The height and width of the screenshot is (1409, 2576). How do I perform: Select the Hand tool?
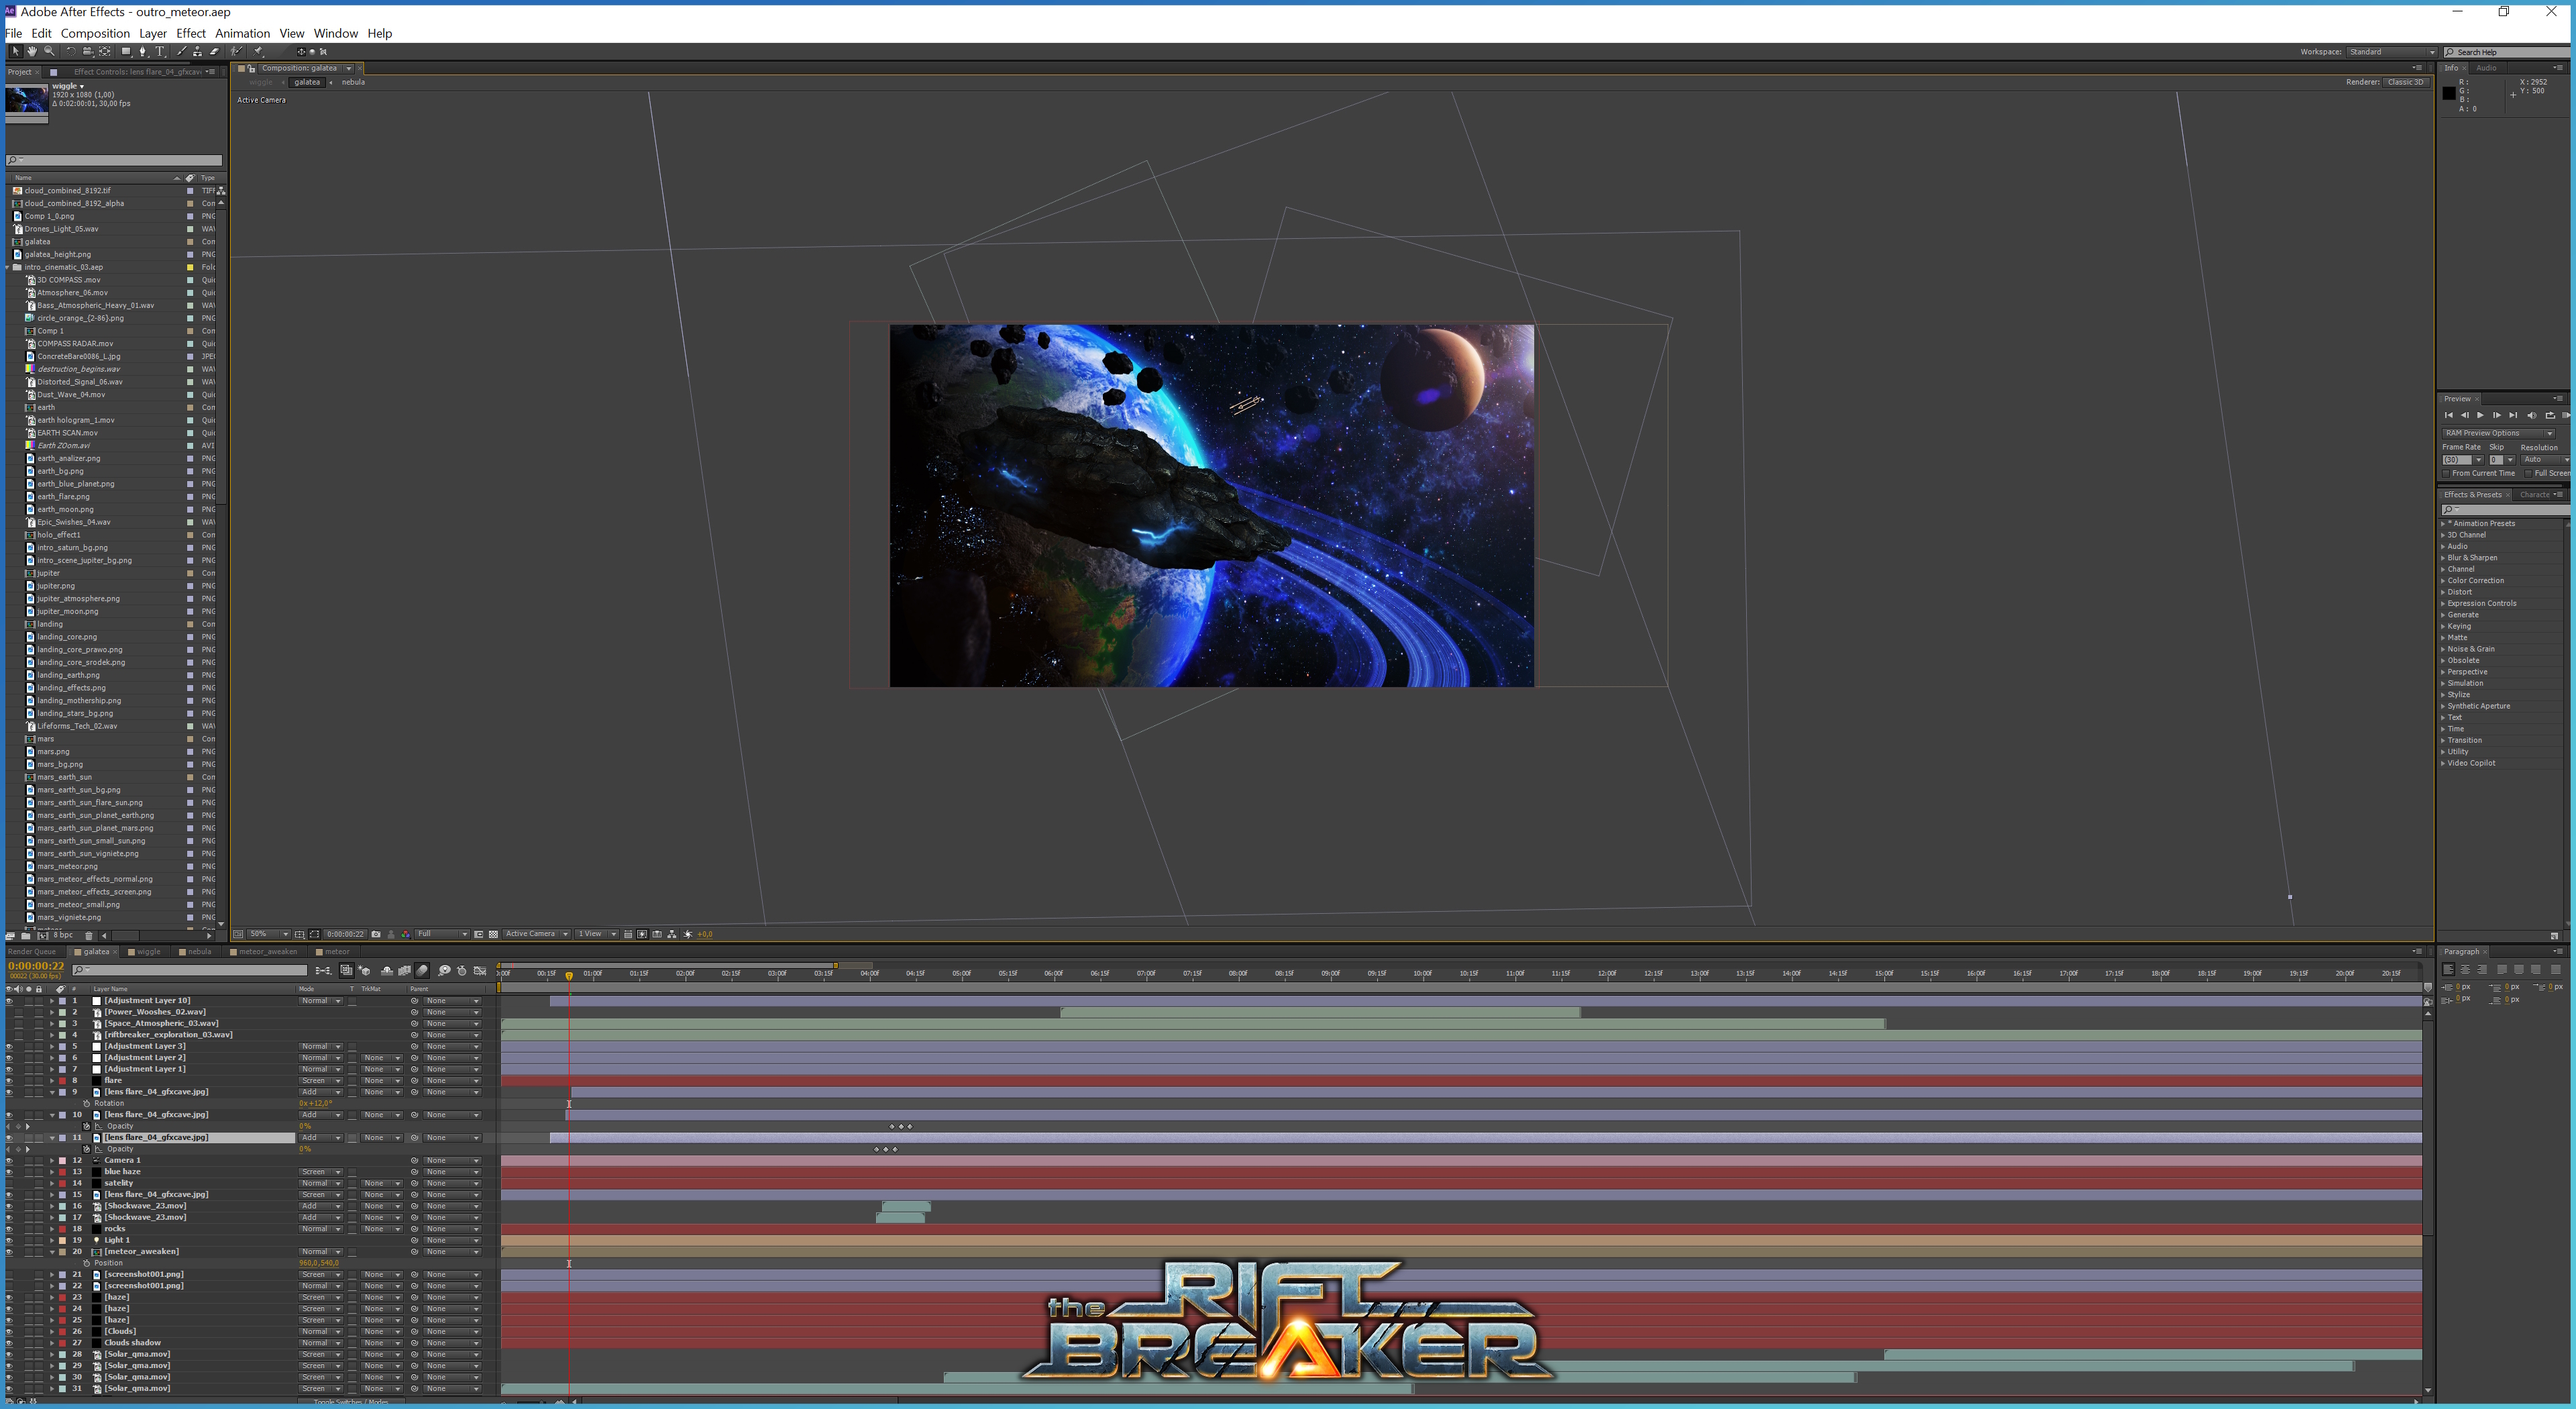[32, 51]
